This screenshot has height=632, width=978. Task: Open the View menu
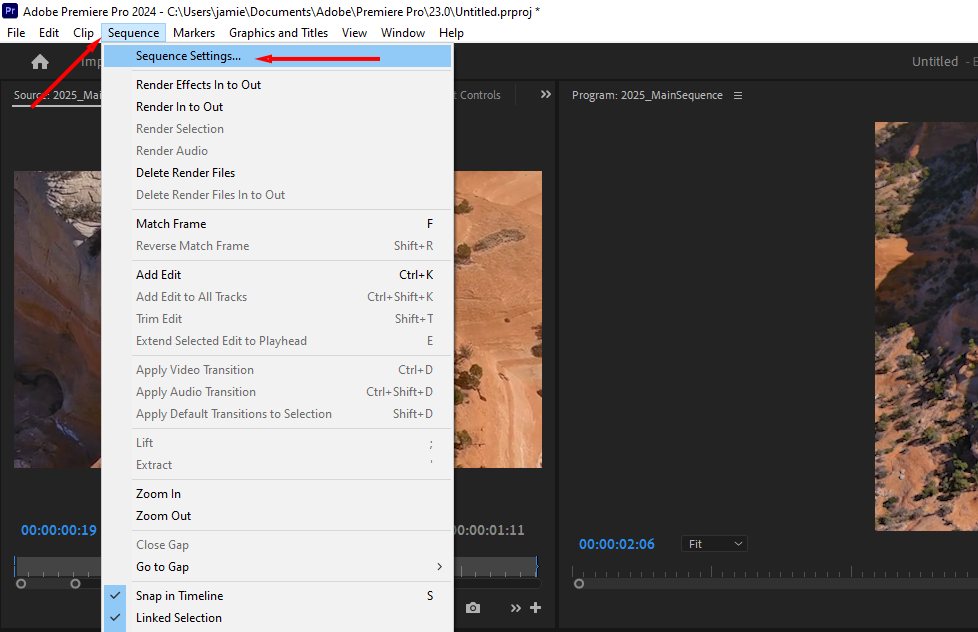(354, 32)
